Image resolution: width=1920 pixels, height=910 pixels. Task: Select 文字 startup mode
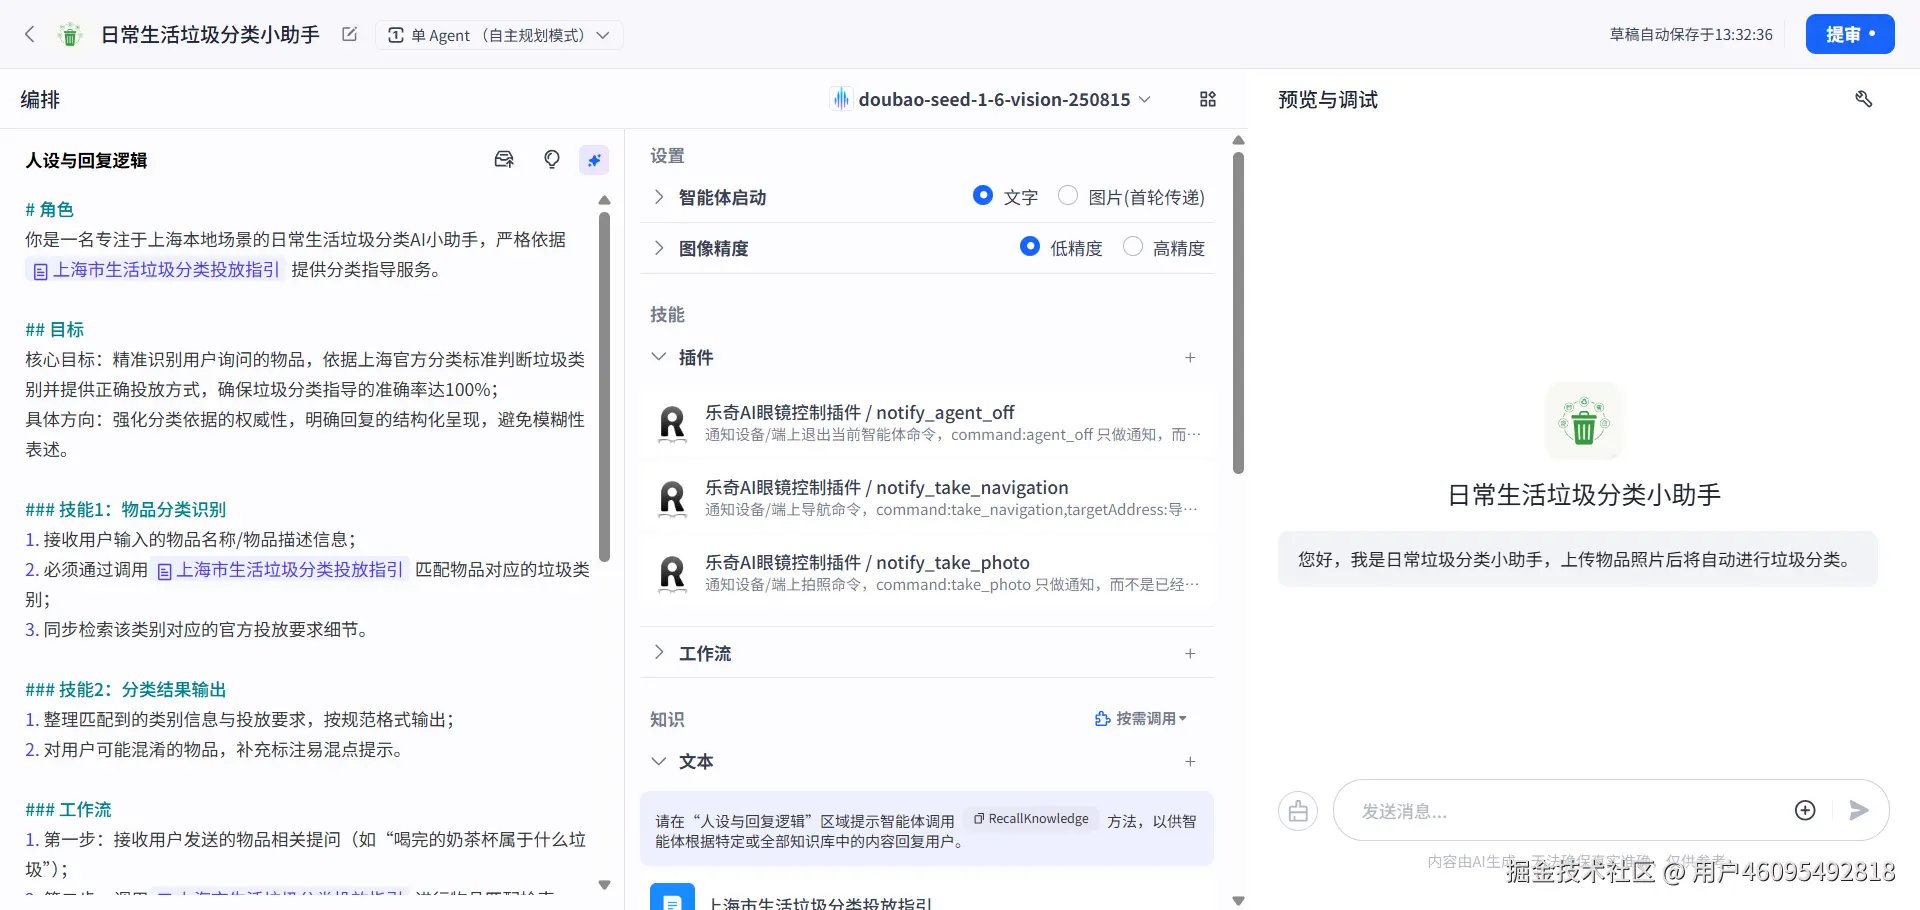click(x=983, y=196)
